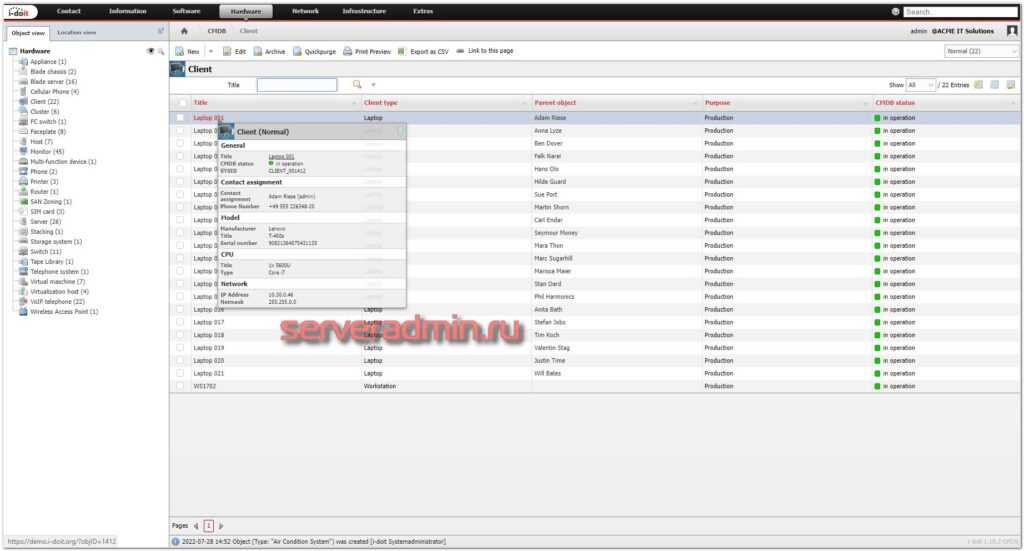Go to next page using pagination arrow
1024x551 pixels.
(221, 526)
